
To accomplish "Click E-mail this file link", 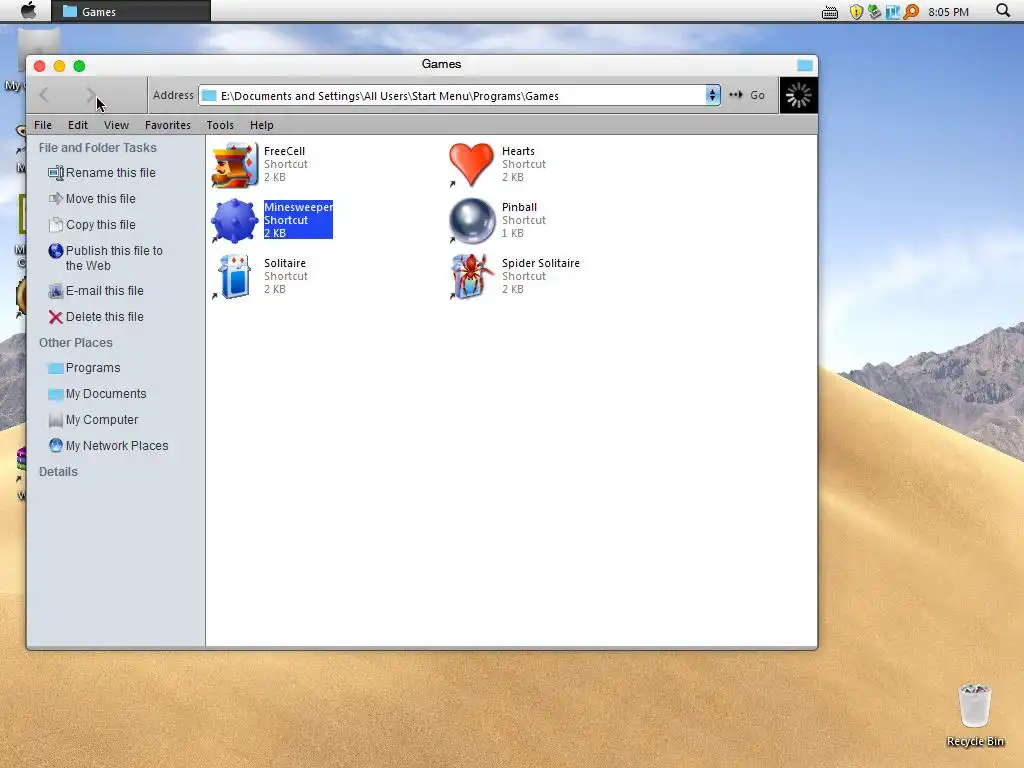I will (x=104, y=291).
